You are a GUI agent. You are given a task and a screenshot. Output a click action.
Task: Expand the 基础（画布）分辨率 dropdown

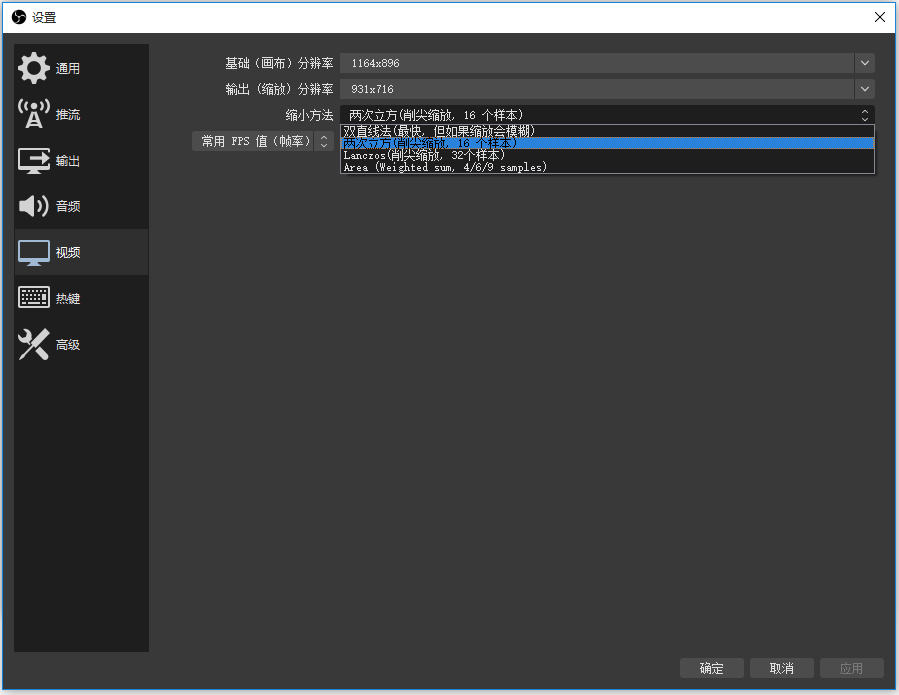863,62
